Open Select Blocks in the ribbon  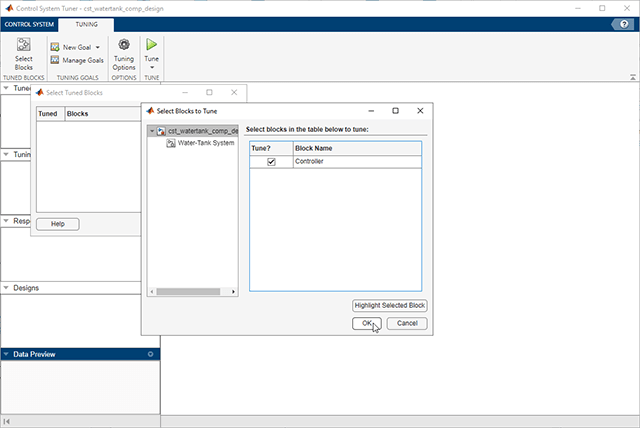(x=24, y=54)
